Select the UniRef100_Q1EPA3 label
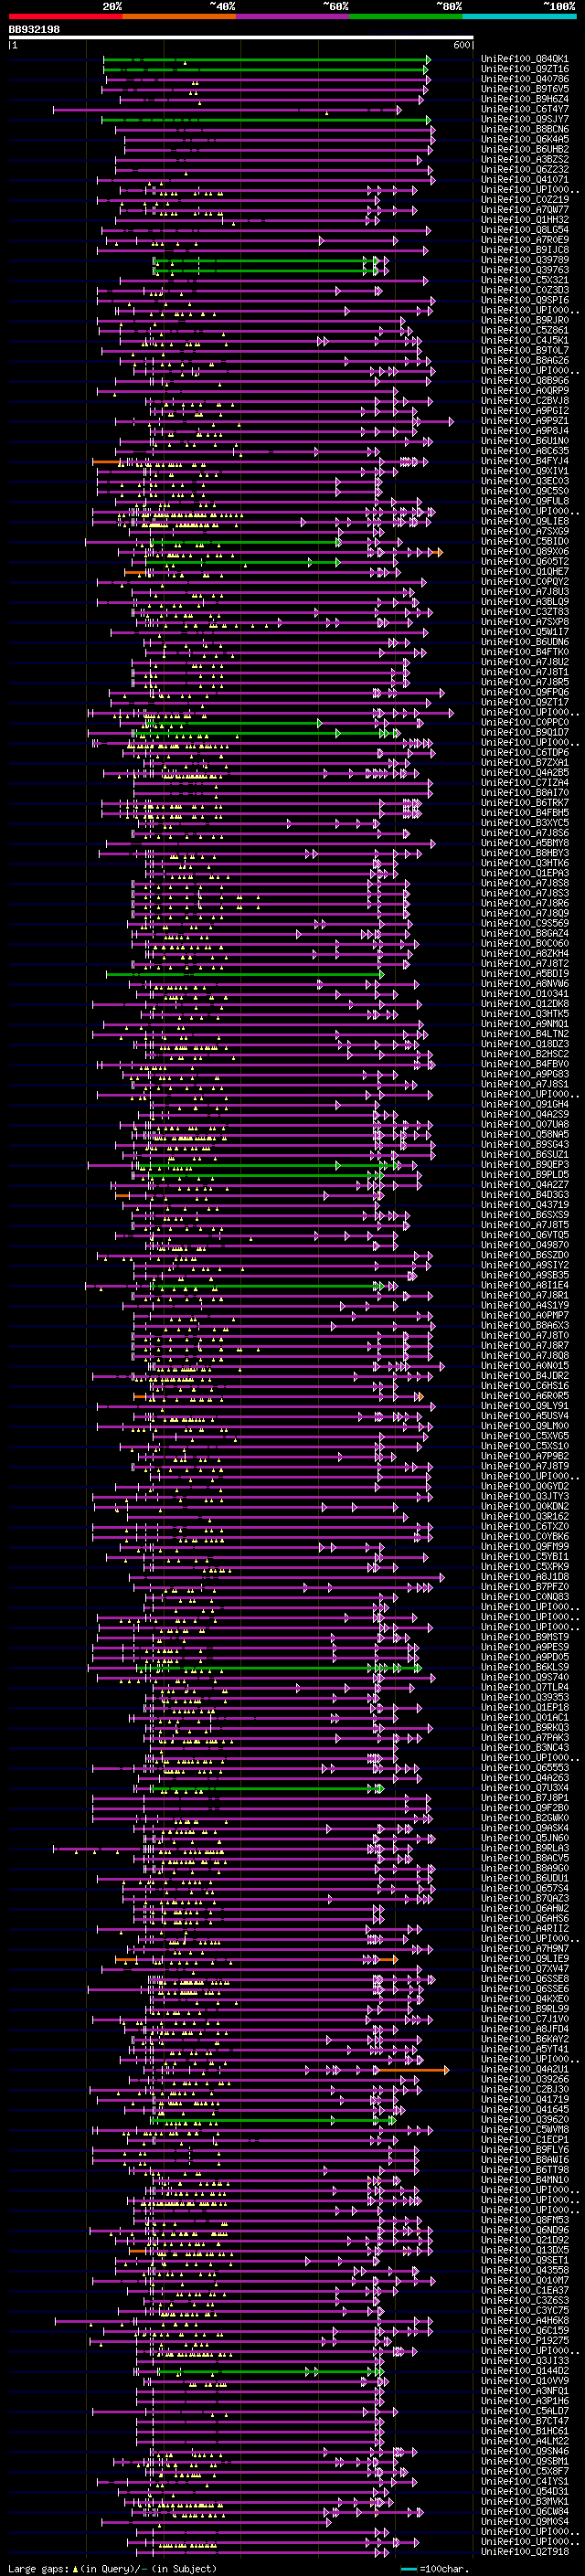 pyautogui.click(x=525, y=873)
